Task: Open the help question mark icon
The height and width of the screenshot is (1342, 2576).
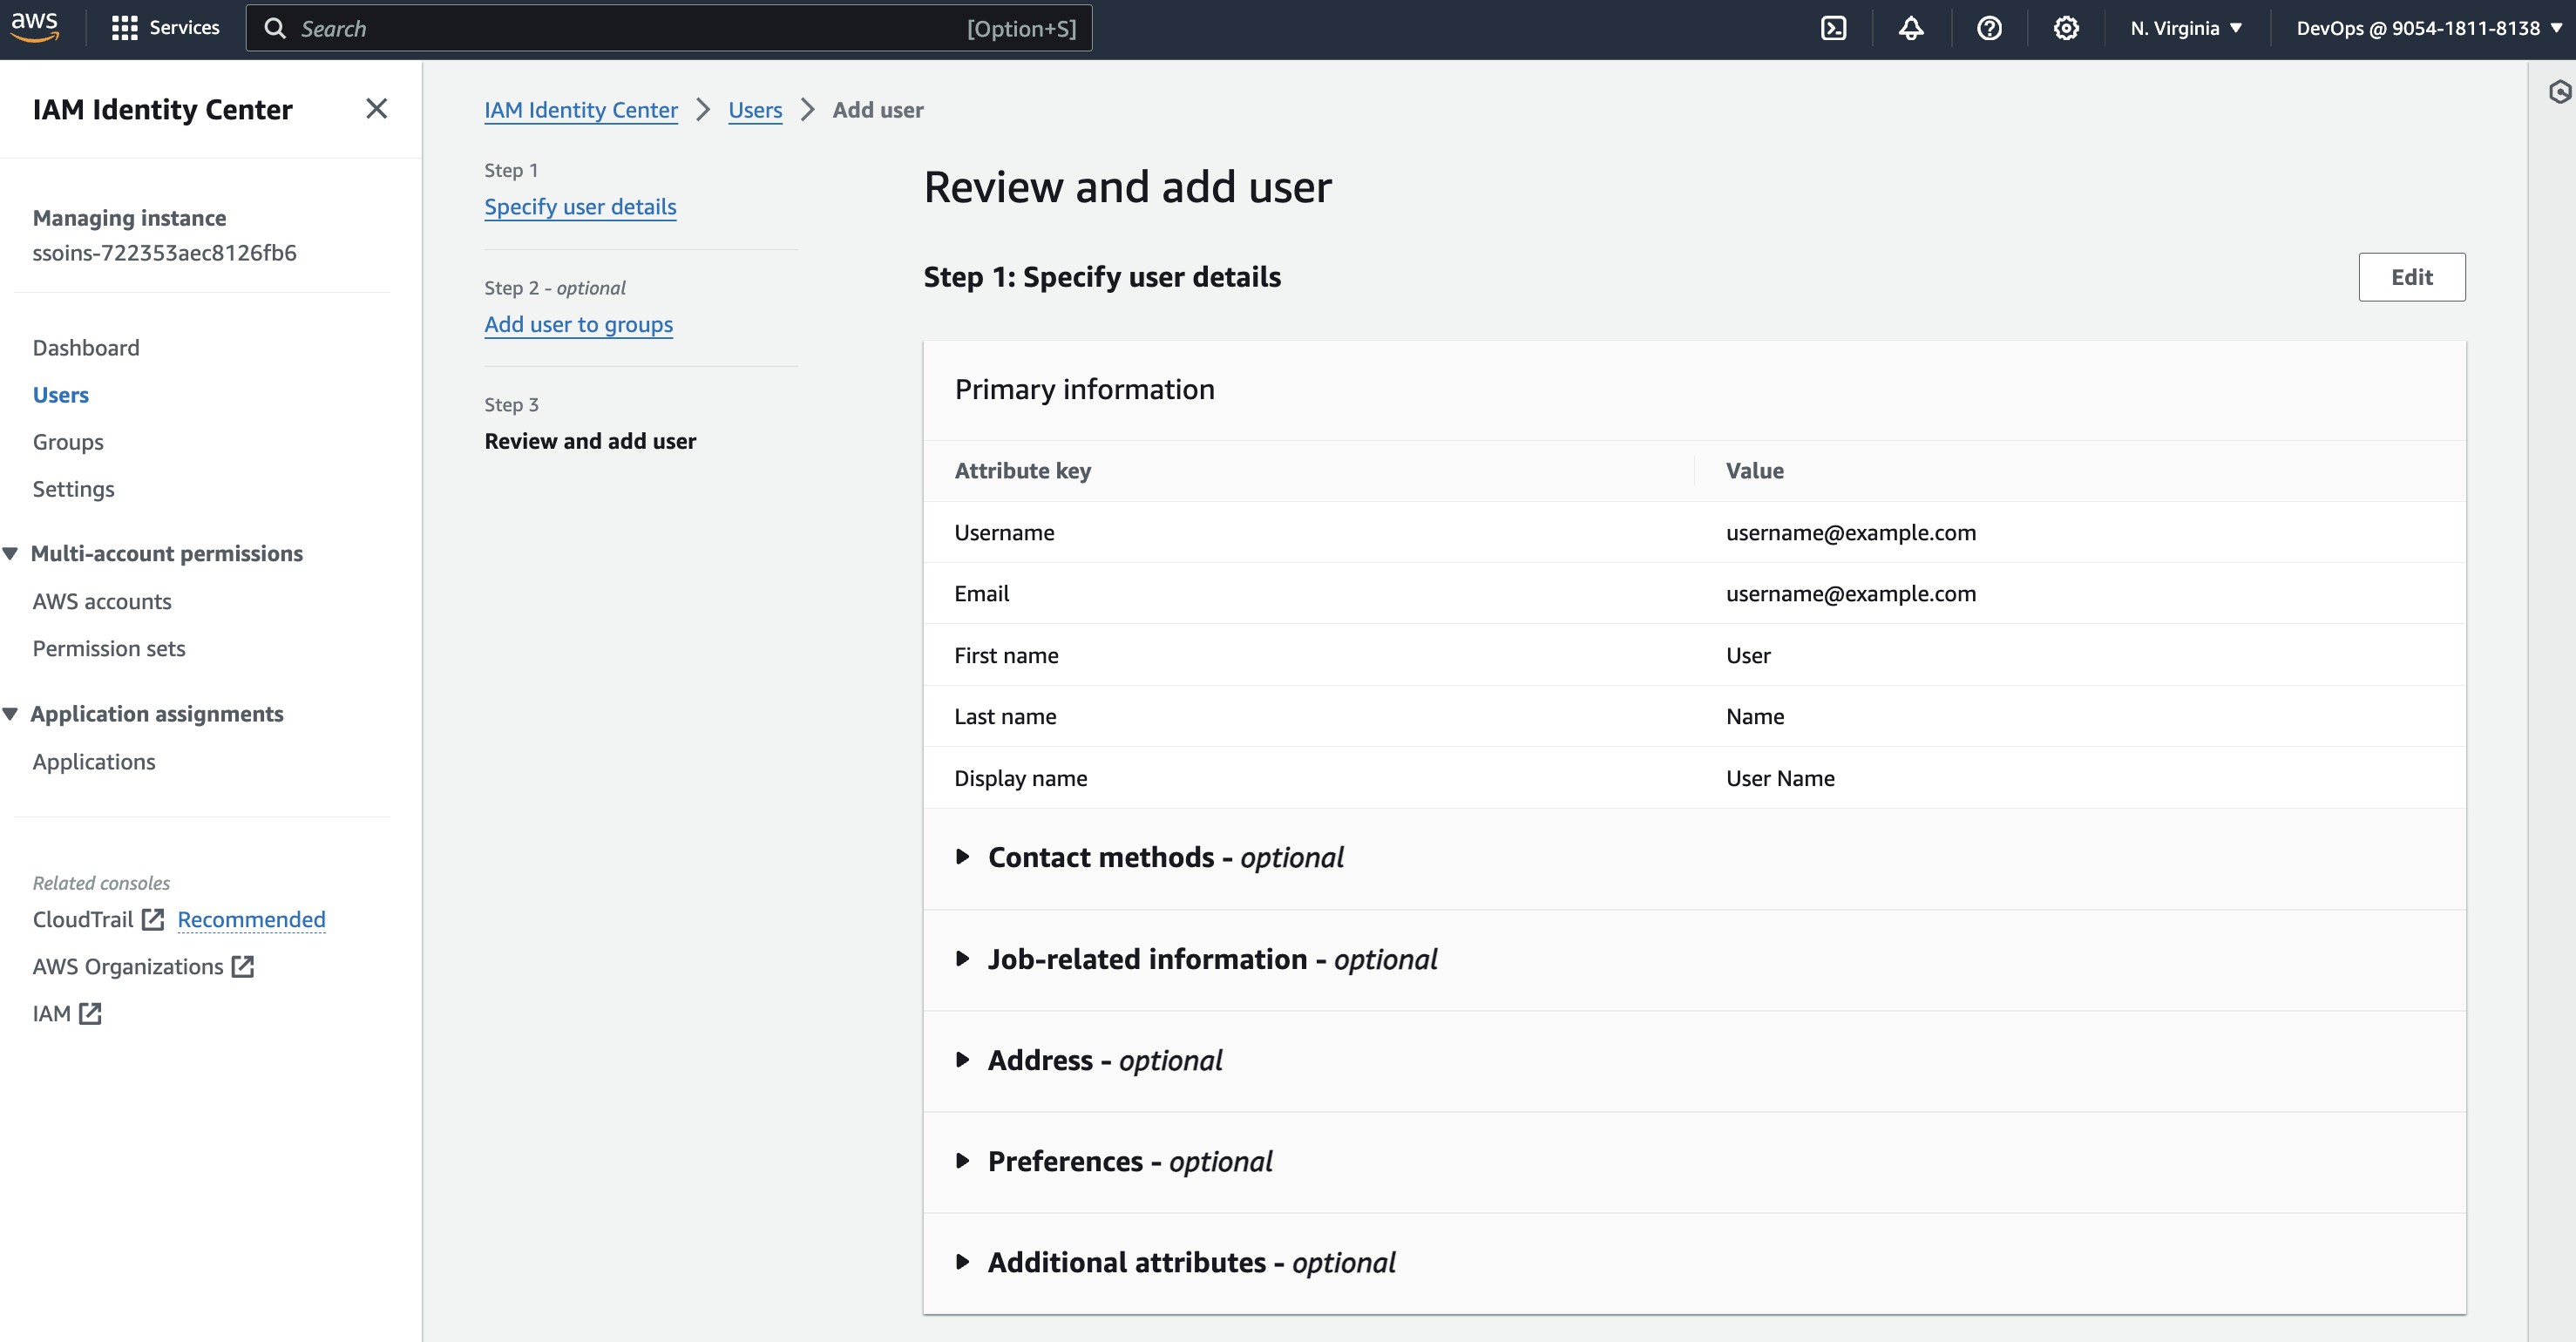Action: tap(1989, 28)
